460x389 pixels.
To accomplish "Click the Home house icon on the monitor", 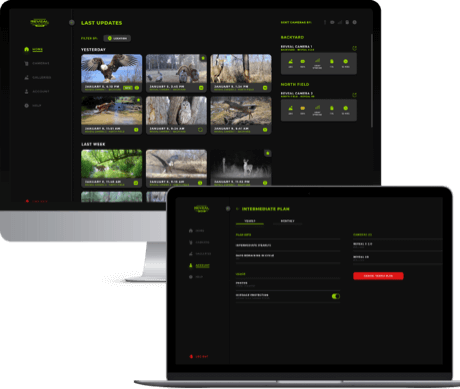I will (x=27, y=50).
